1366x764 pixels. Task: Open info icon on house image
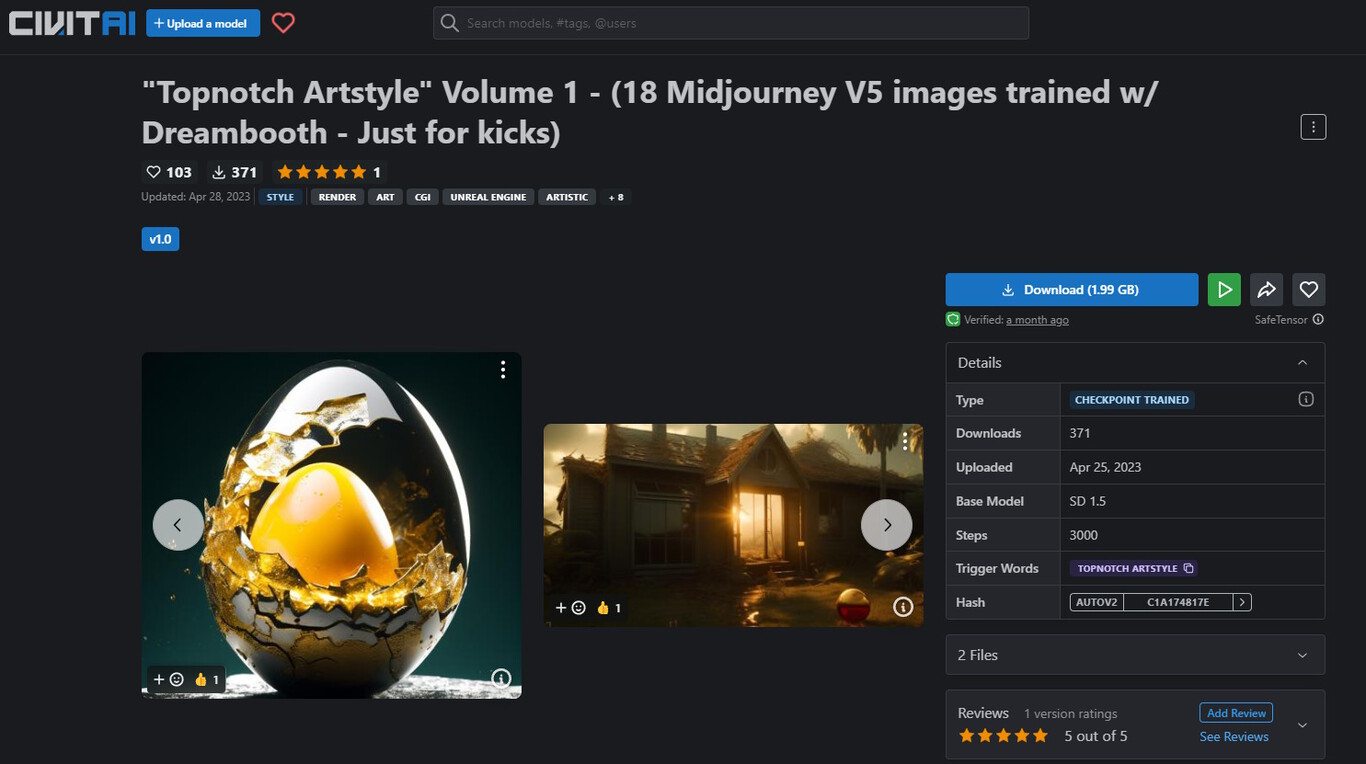click(x=903, y=607)
